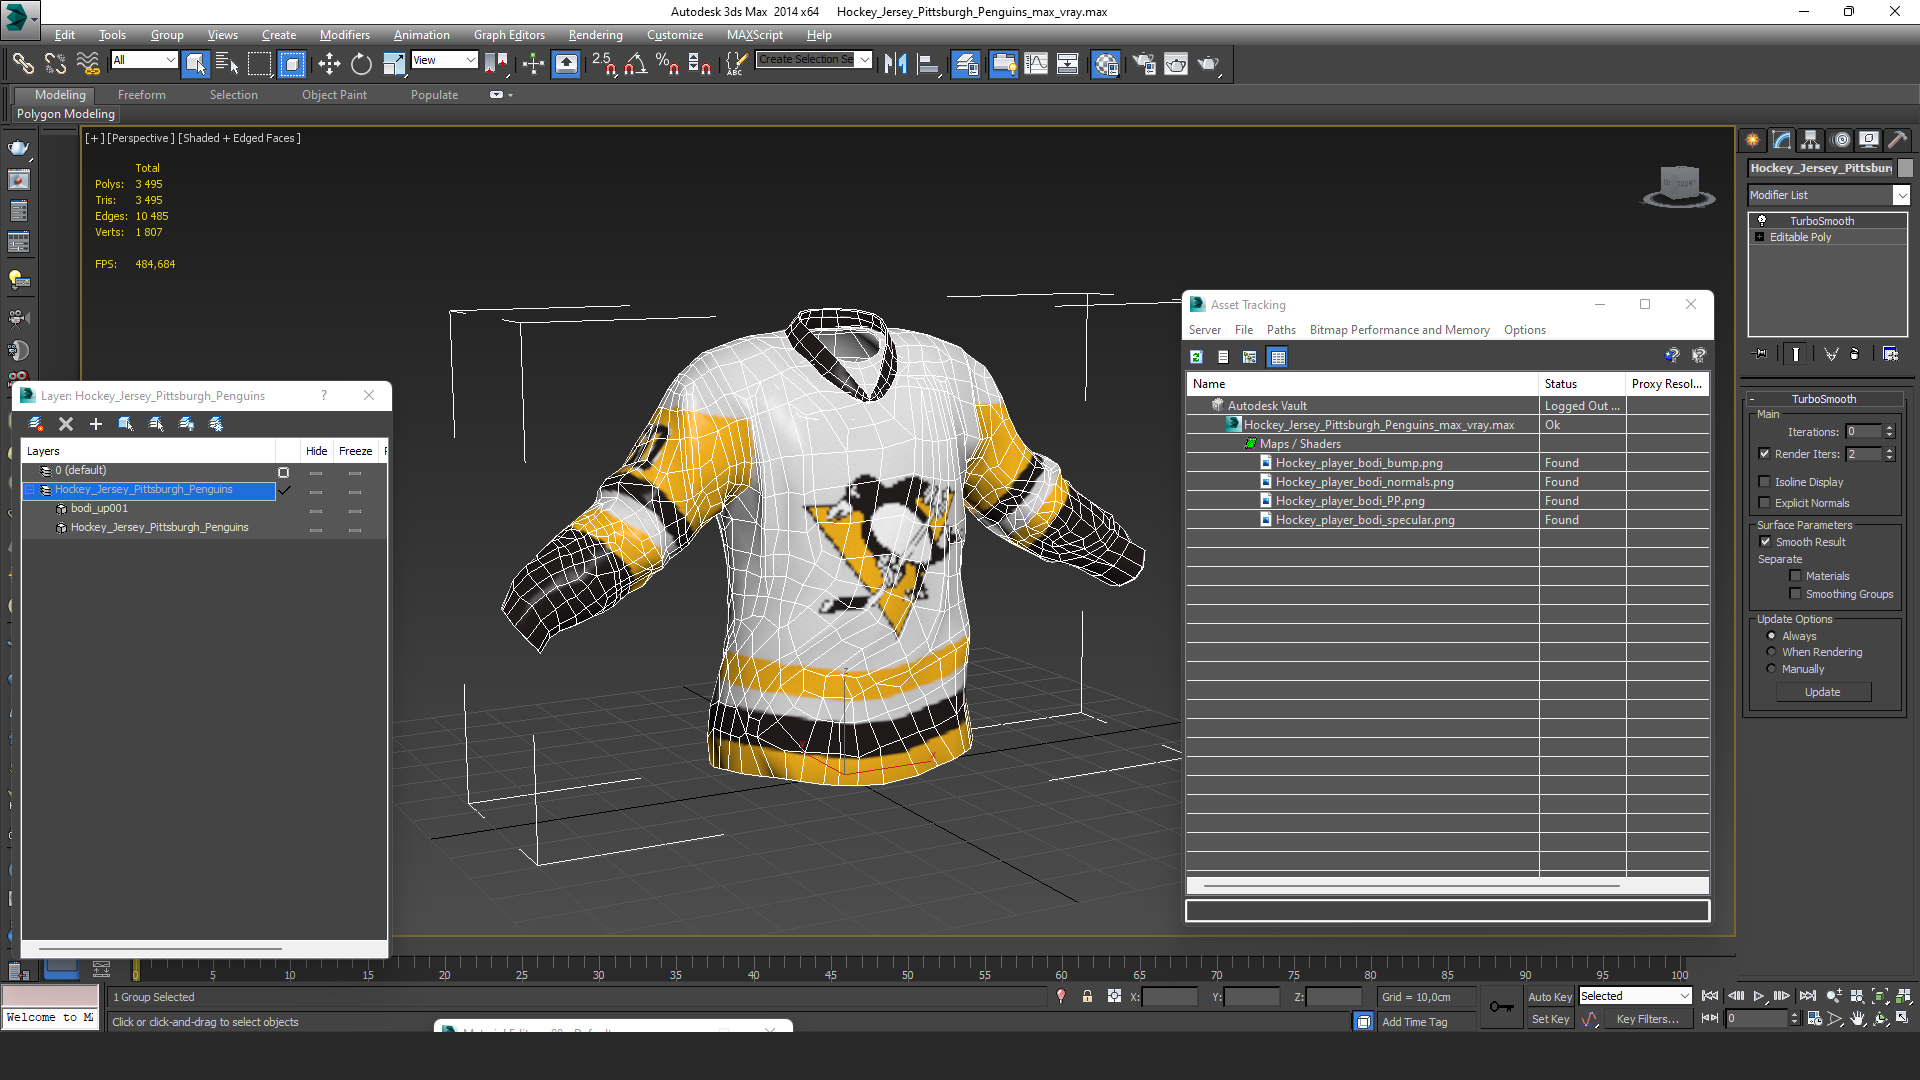
Task: Click the Iterations value field
Action: point(1863,432)
